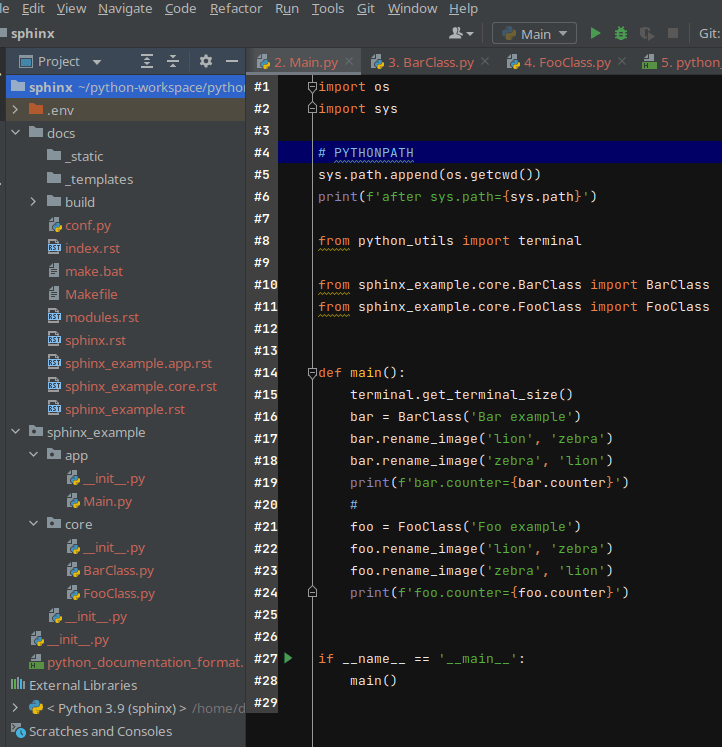Click the Stop process square icon
This screenshot has width=722, height=747.
[x=673, y=33]
